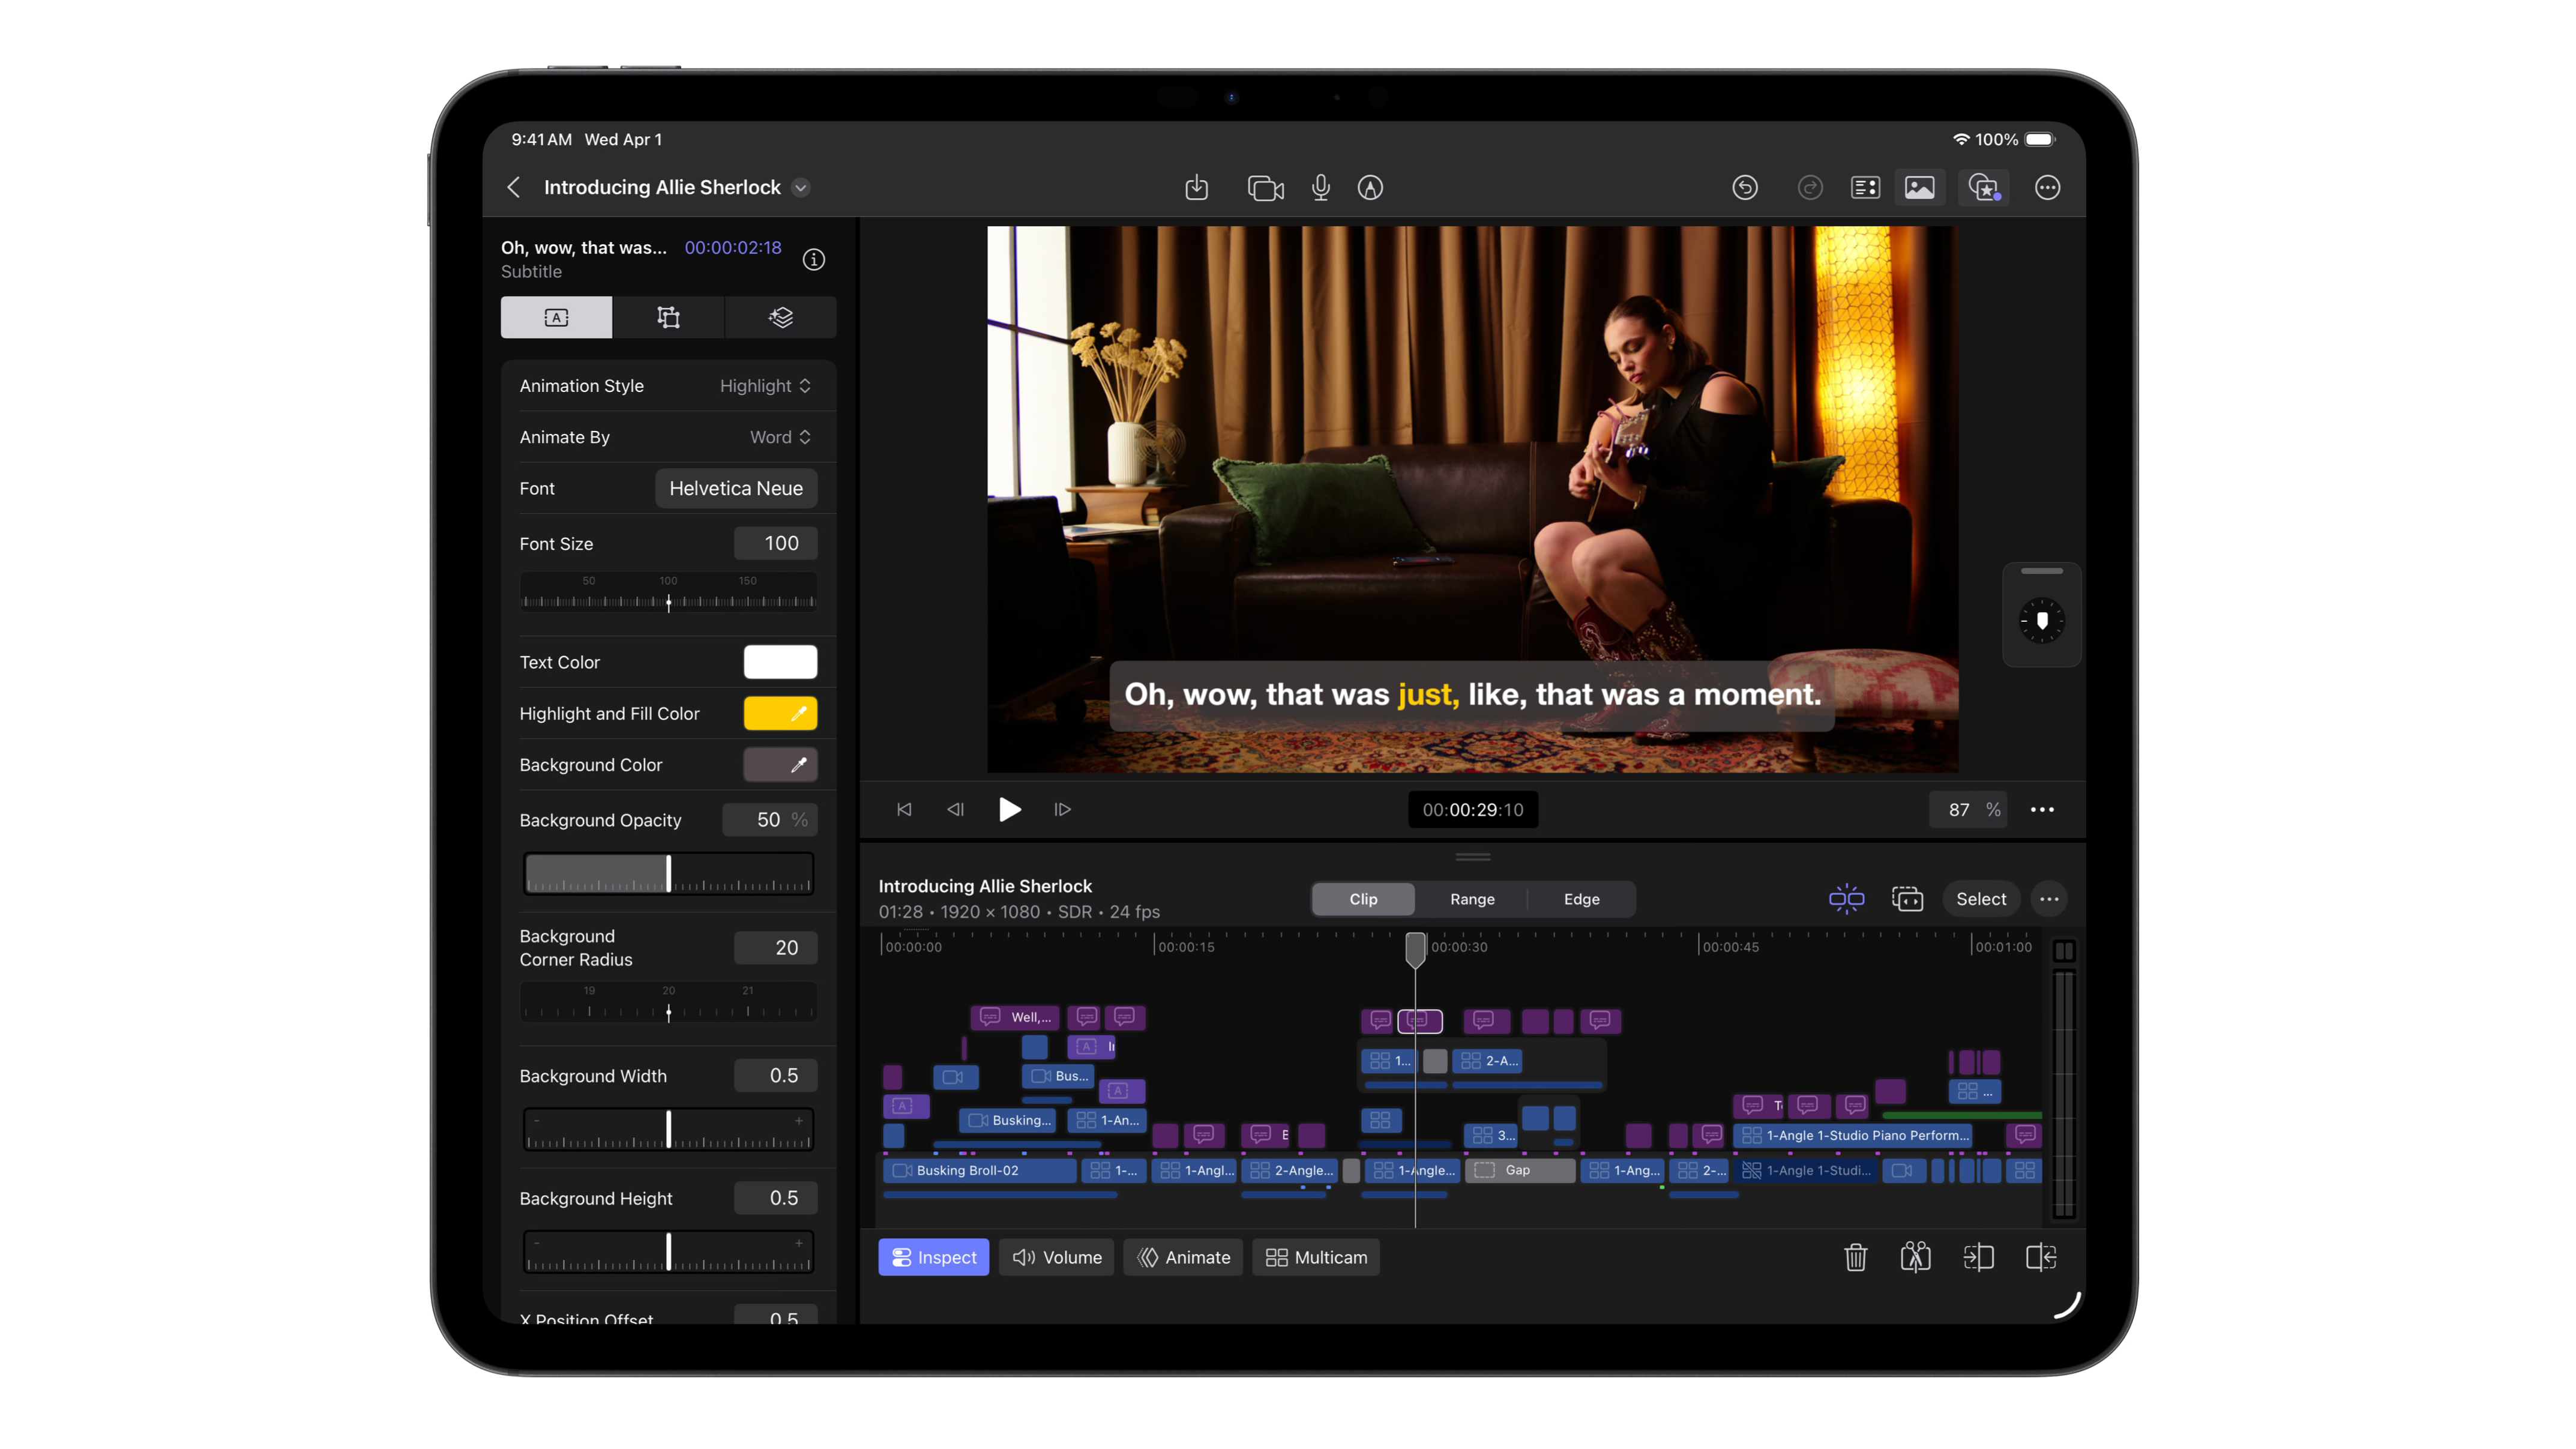Tap the jog wheel control

point(2042,621)
